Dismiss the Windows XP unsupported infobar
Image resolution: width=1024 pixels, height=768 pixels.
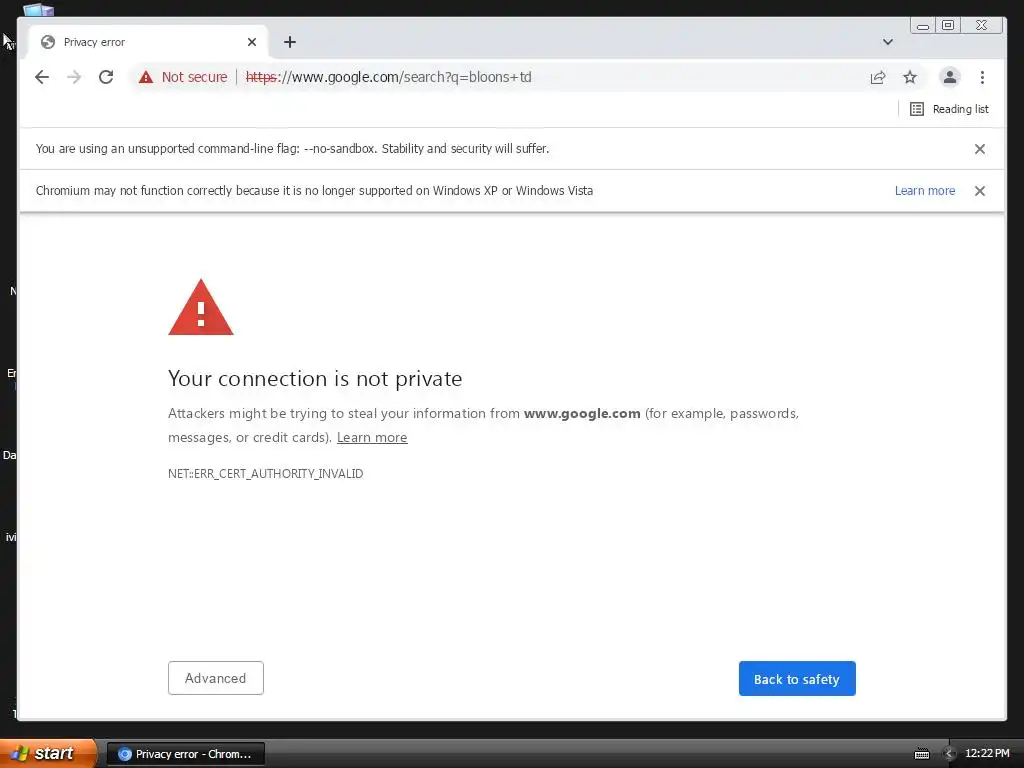(x=980, y=191)
